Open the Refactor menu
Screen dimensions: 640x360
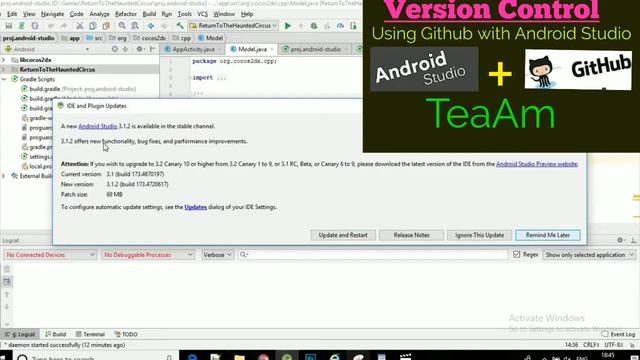click(x=126, y=14)
